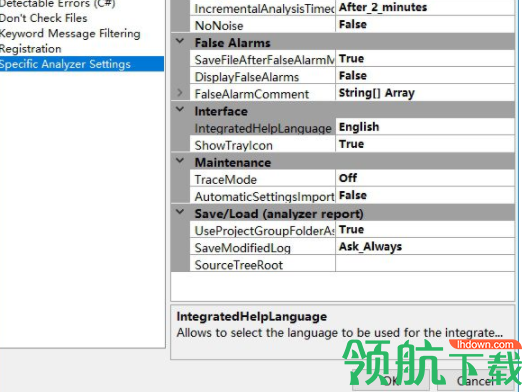The height and width of the screenshot is (392, 522).
Task: Confirm settings with the OK button
Action: [x=391, y=380]
